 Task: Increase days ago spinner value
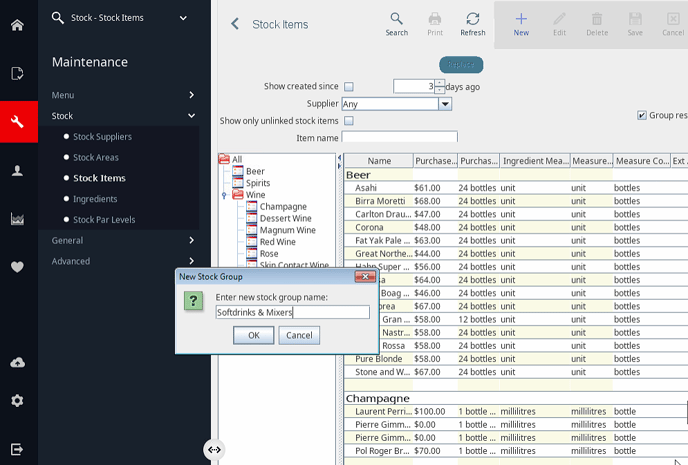[x=440, y=83]
